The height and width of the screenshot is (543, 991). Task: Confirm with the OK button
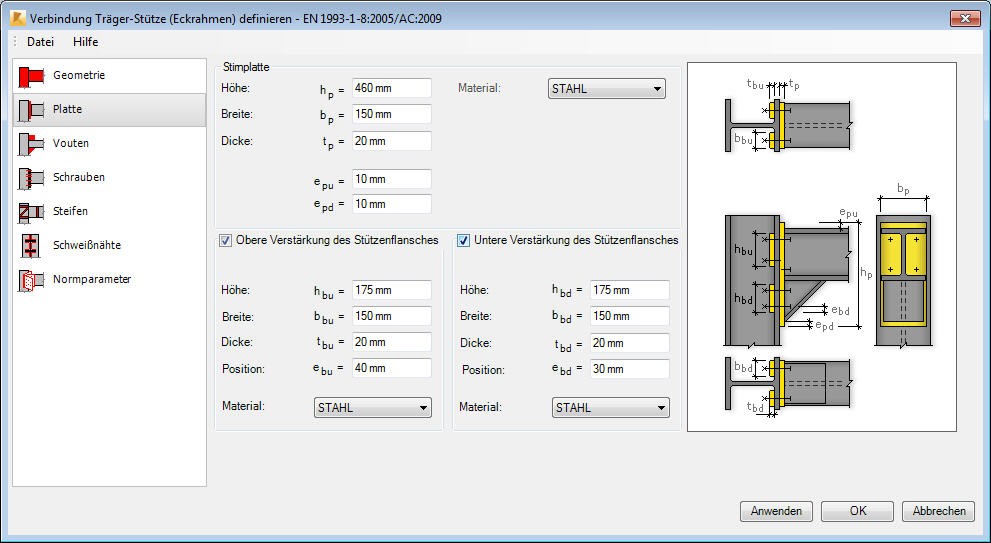click(x=857, y=511)
